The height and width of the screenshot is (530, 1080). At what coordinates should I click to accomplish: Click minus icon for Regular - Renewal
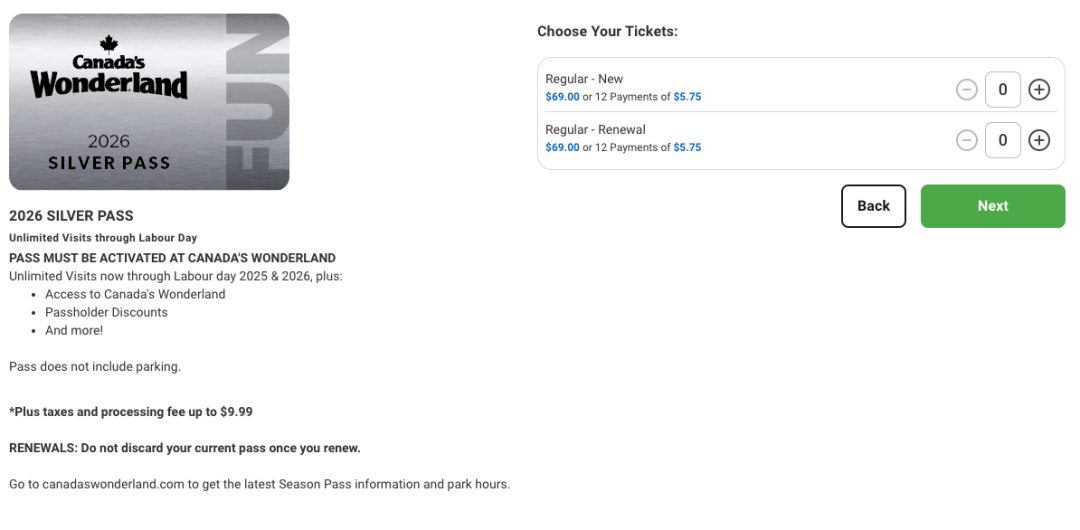(x=967, y=141)
